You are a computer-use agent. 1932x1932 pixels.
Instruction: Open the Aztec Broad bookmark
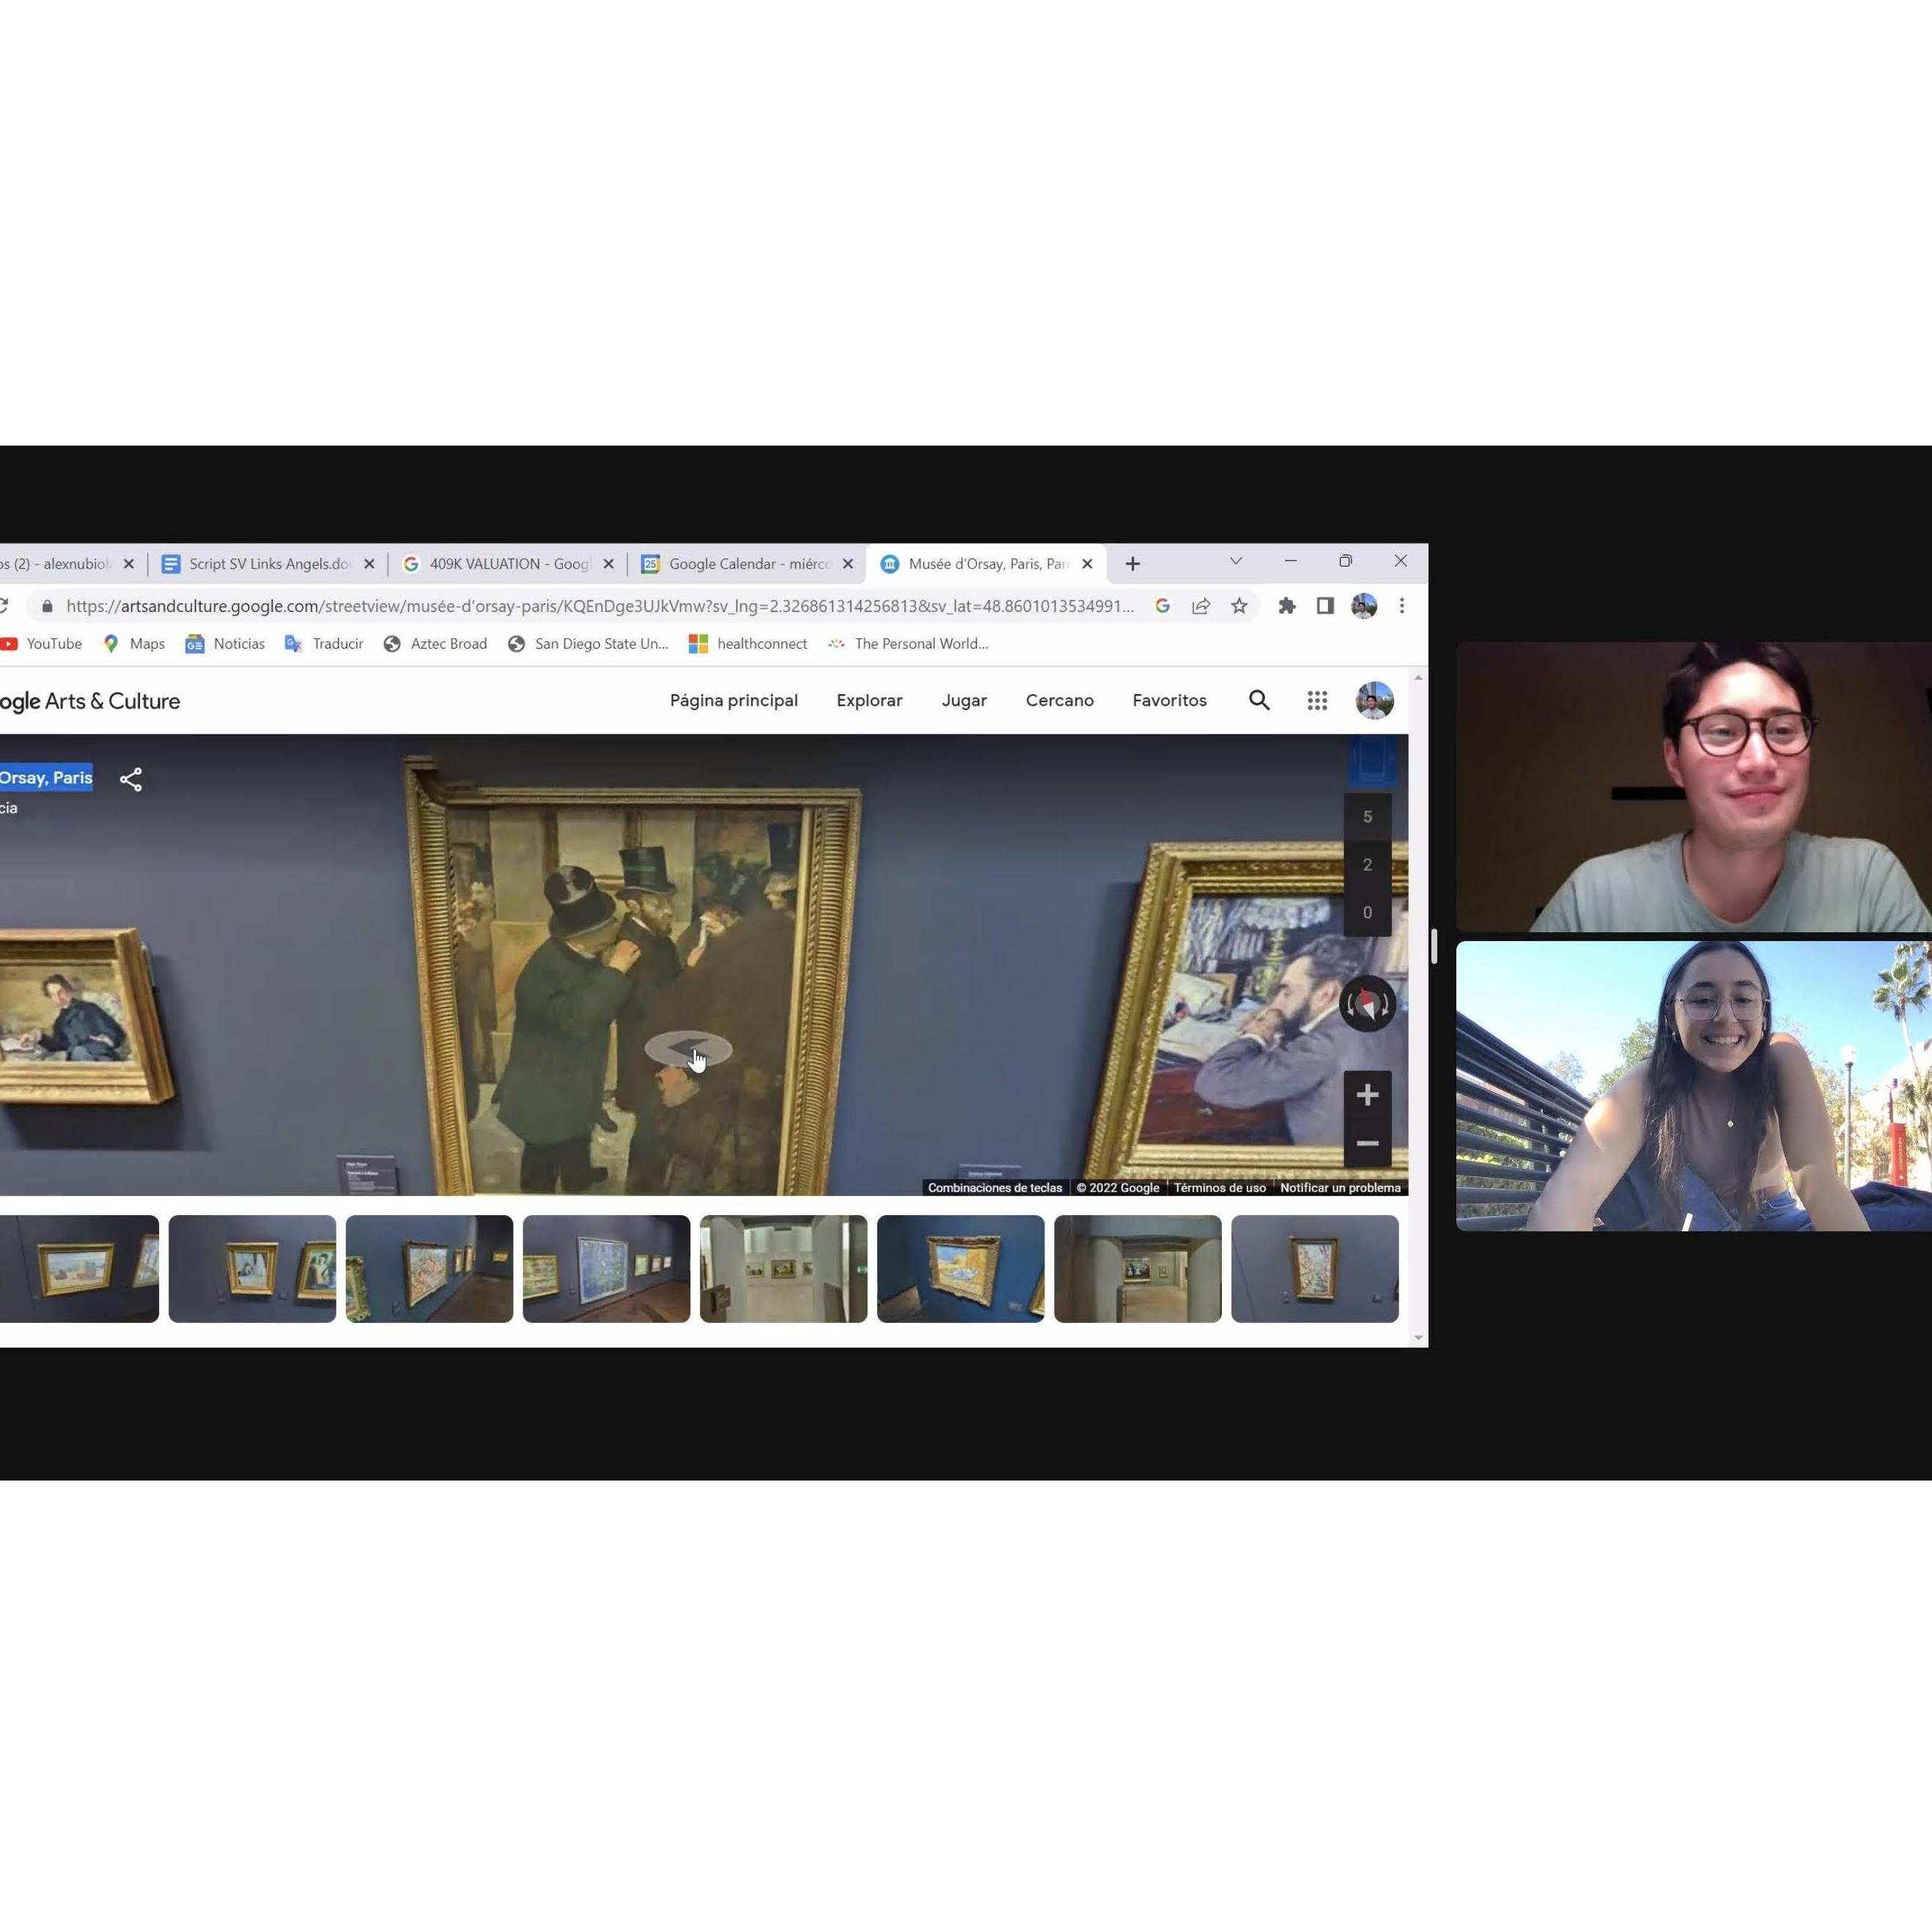click(435, 644)
